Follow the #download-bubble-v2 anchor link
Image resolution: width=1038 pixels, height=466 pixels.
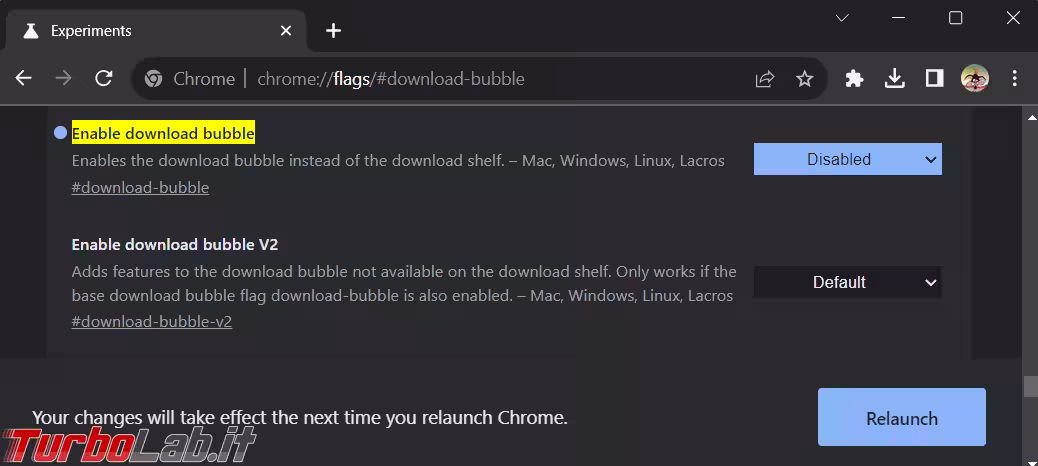tap(151, 322)
